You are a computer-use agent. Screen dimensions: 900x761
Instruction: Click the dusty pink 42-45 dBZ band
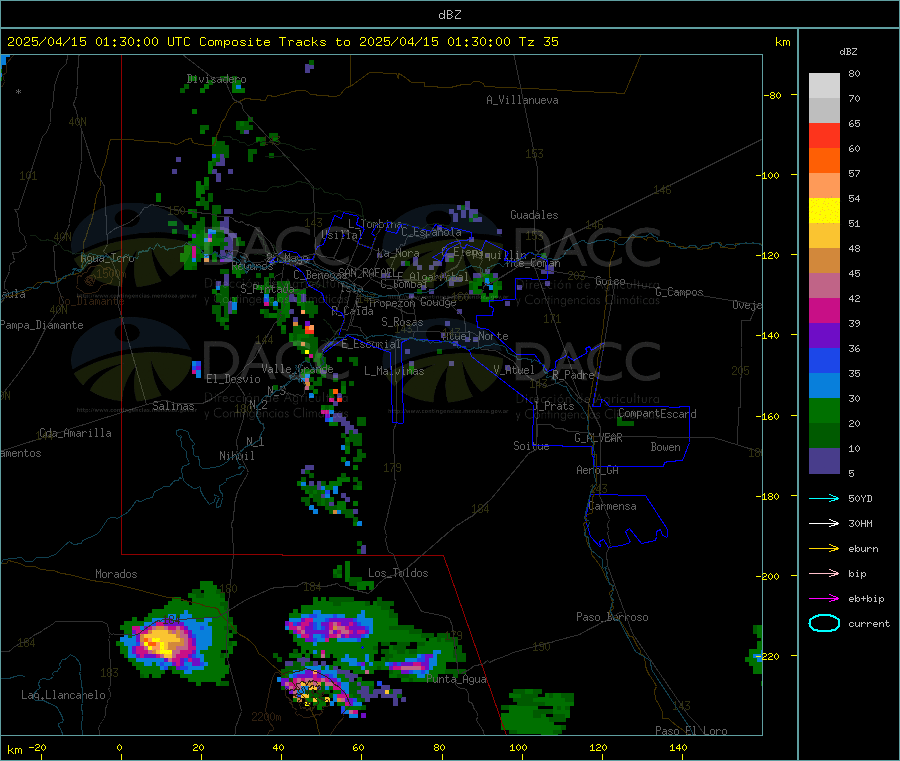[x=824, y=286]
